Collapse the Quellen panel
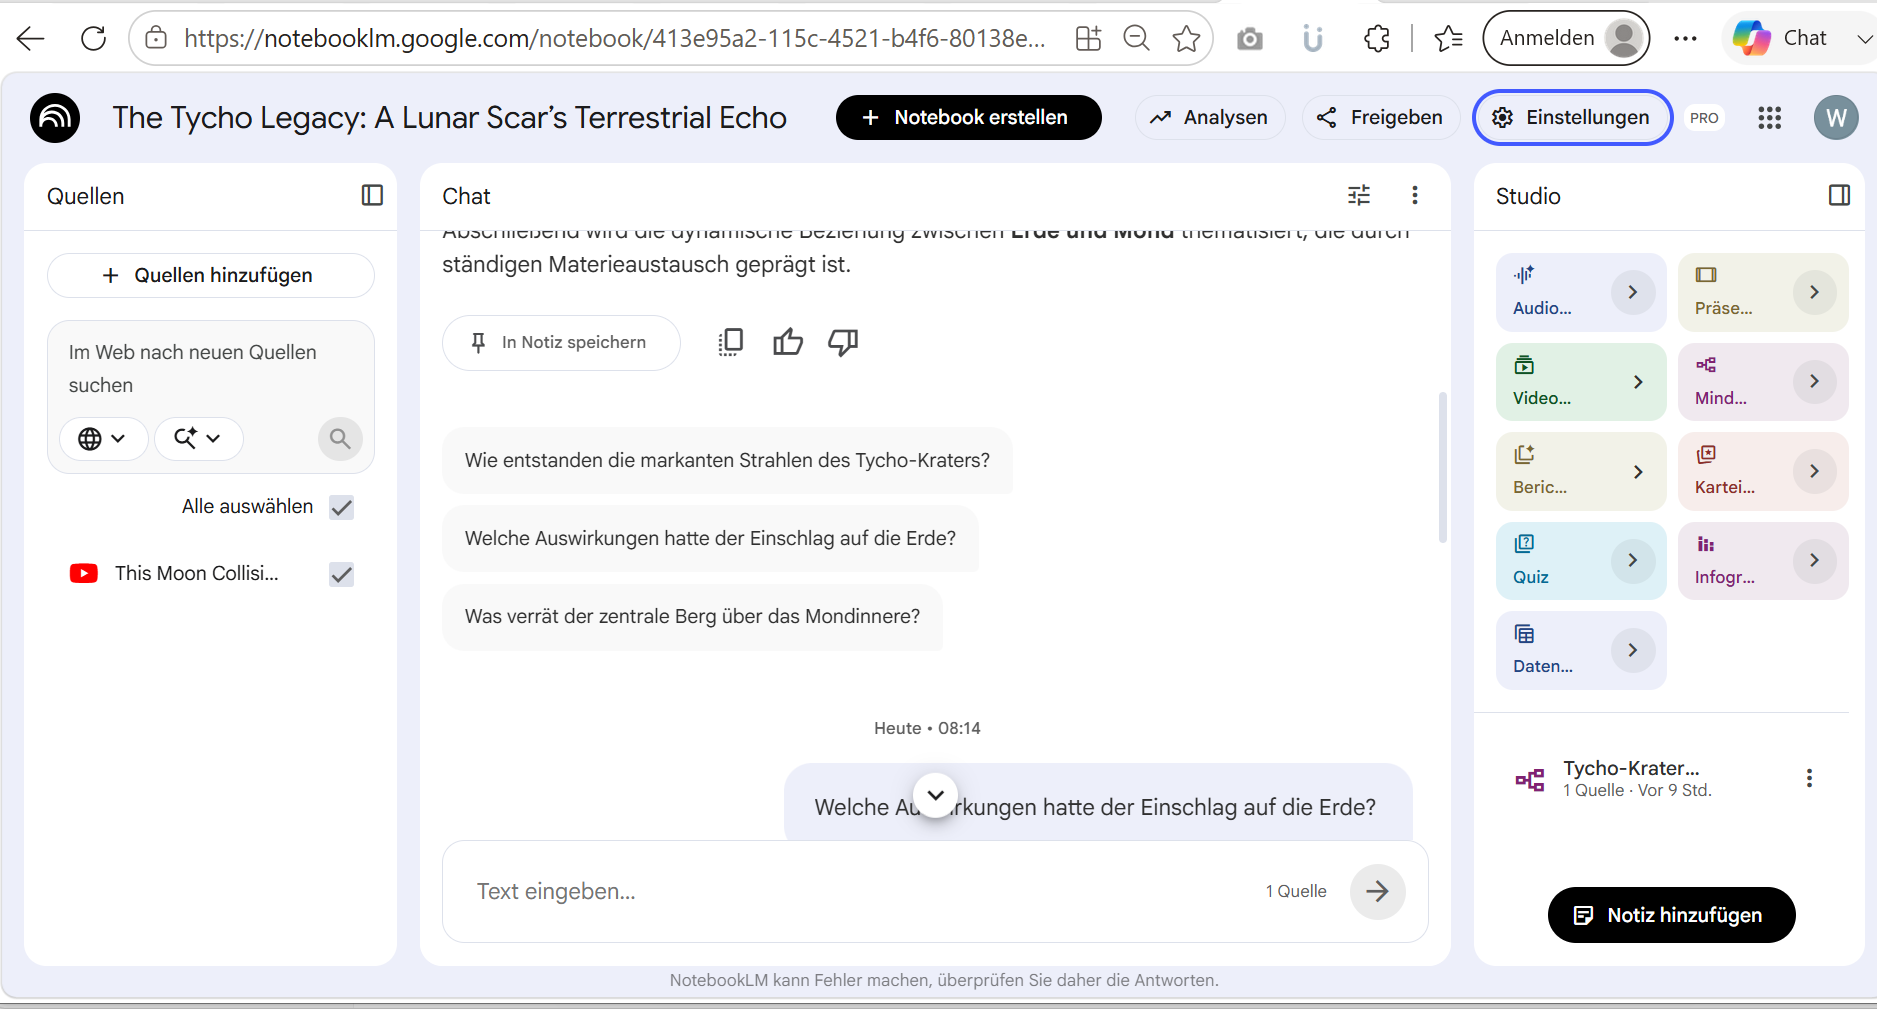 click(x=372, y=195)
